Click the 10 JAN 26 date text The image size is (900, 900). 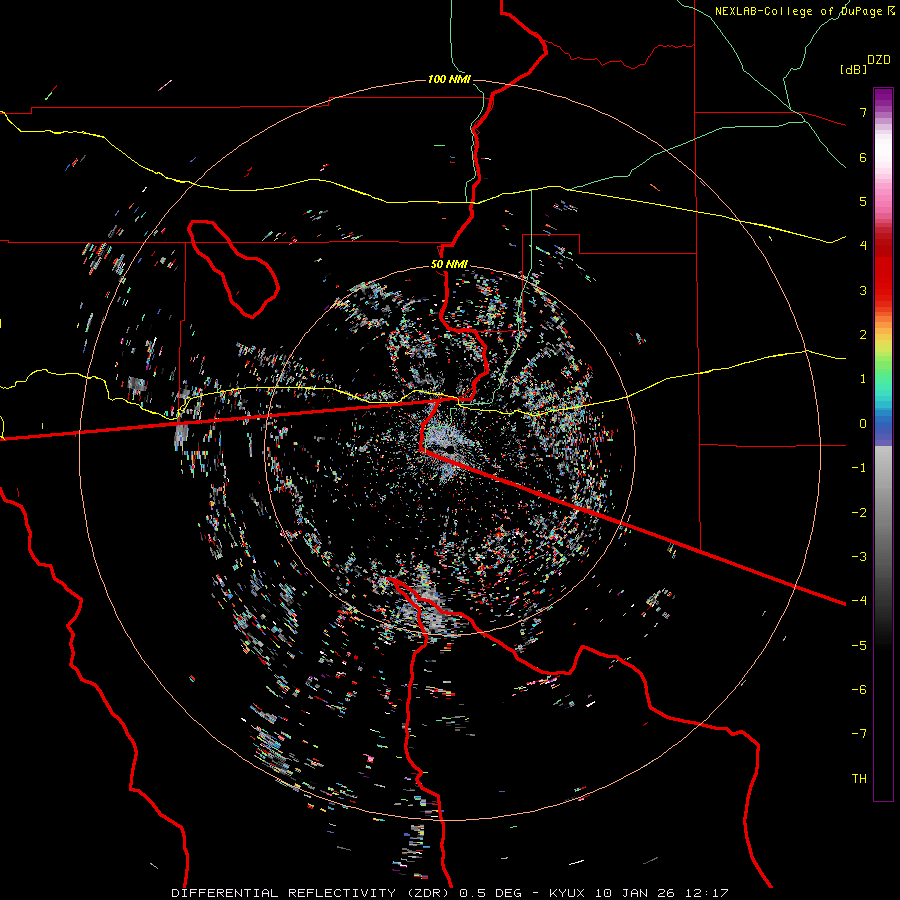(637, 893)
